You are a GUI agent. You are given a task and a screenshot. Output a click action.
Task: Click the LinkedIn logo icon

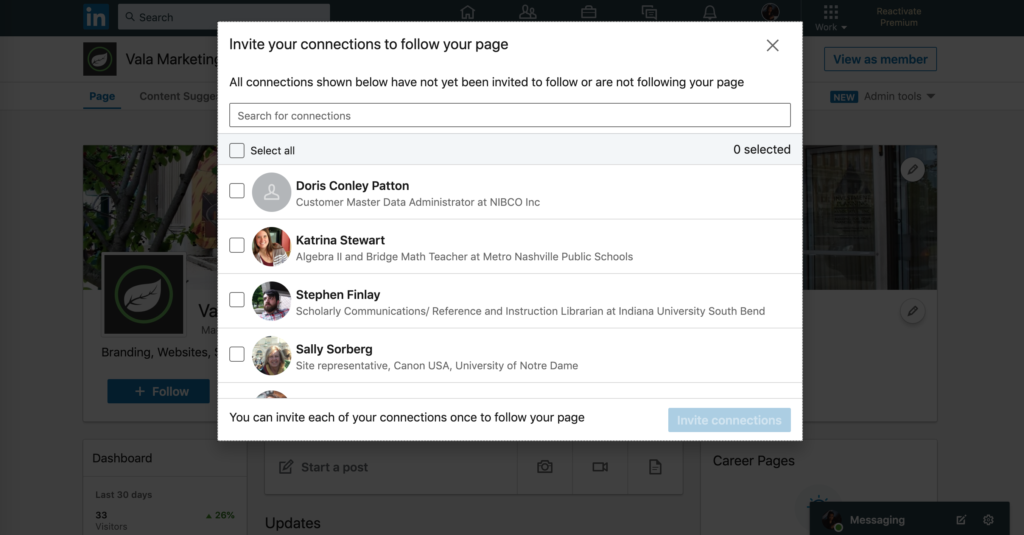pyautogui.click(x=95, y=17)
